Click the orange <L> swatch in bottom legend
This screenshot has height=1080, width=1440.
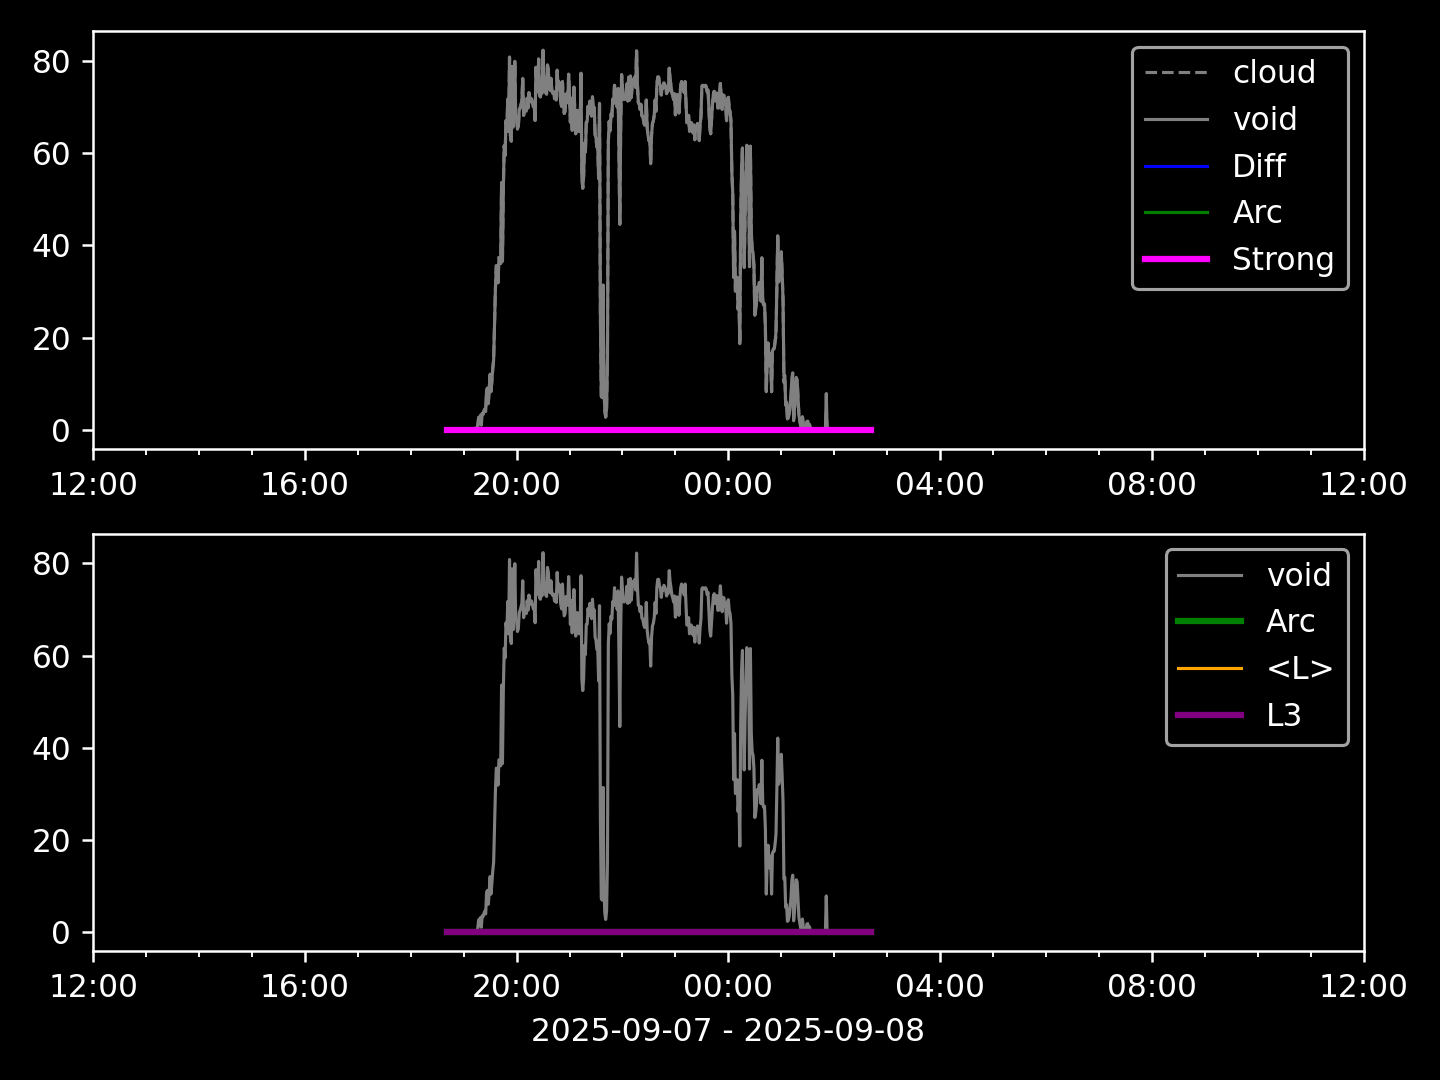(x=1210, y=668)
